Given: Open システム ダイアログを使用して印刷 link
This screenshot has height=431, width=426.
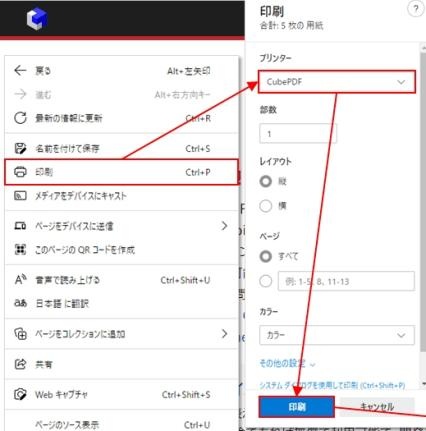Looking at the screenshot, I should [x=332, y=385].
